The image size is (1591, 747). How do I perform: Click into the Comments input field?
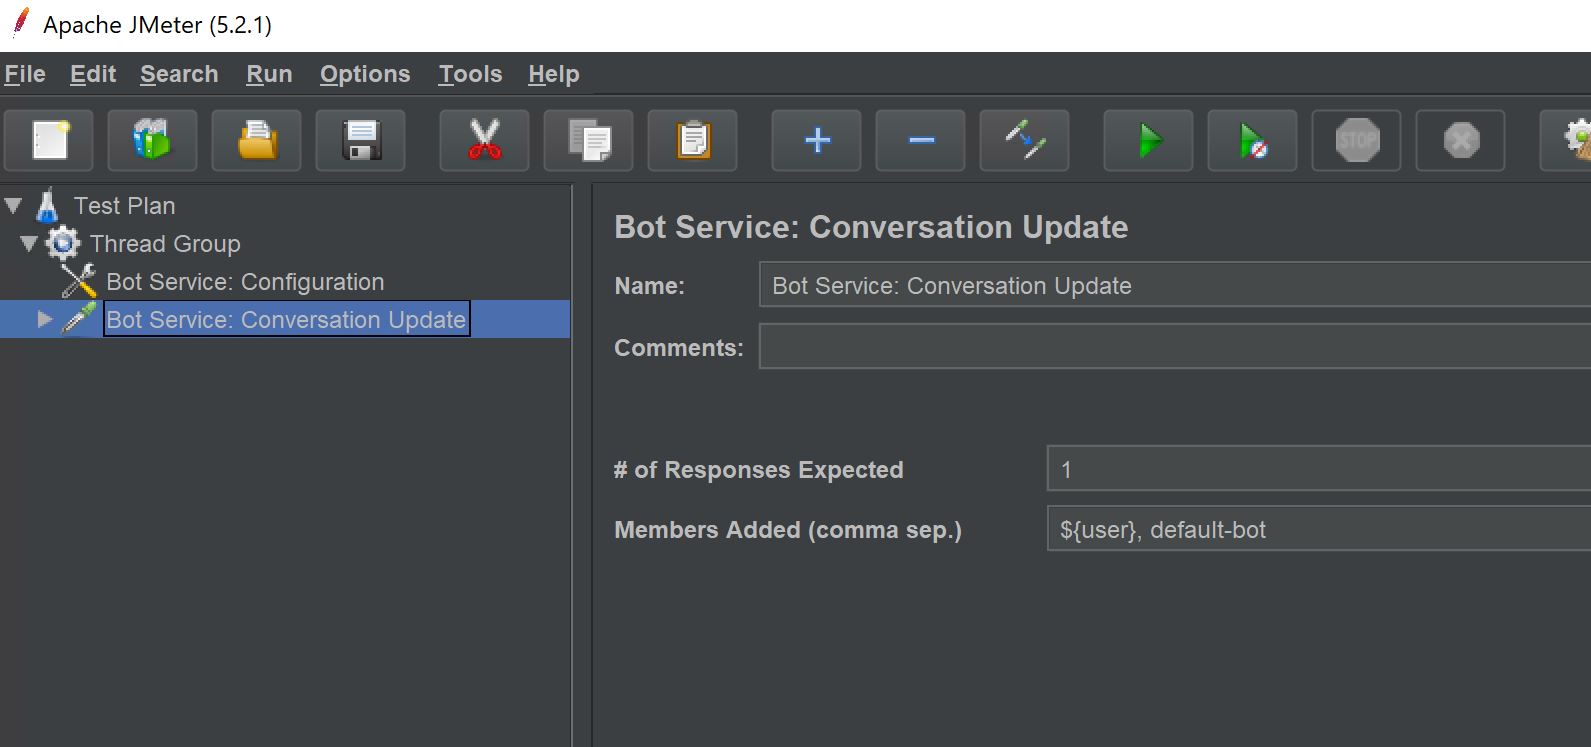pos(1175,346)
